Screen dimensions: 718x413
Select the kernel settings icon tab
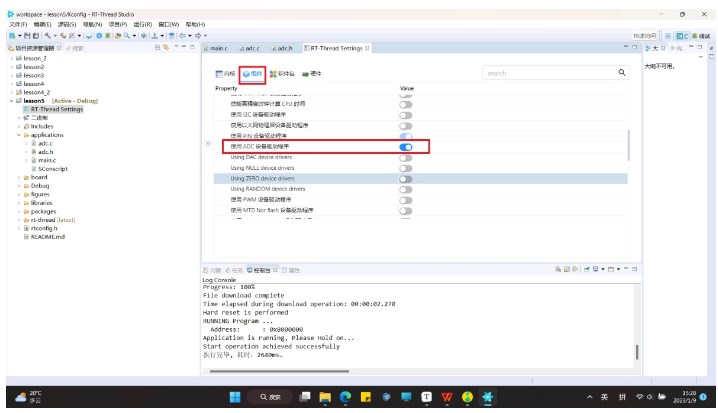[225, 74]
